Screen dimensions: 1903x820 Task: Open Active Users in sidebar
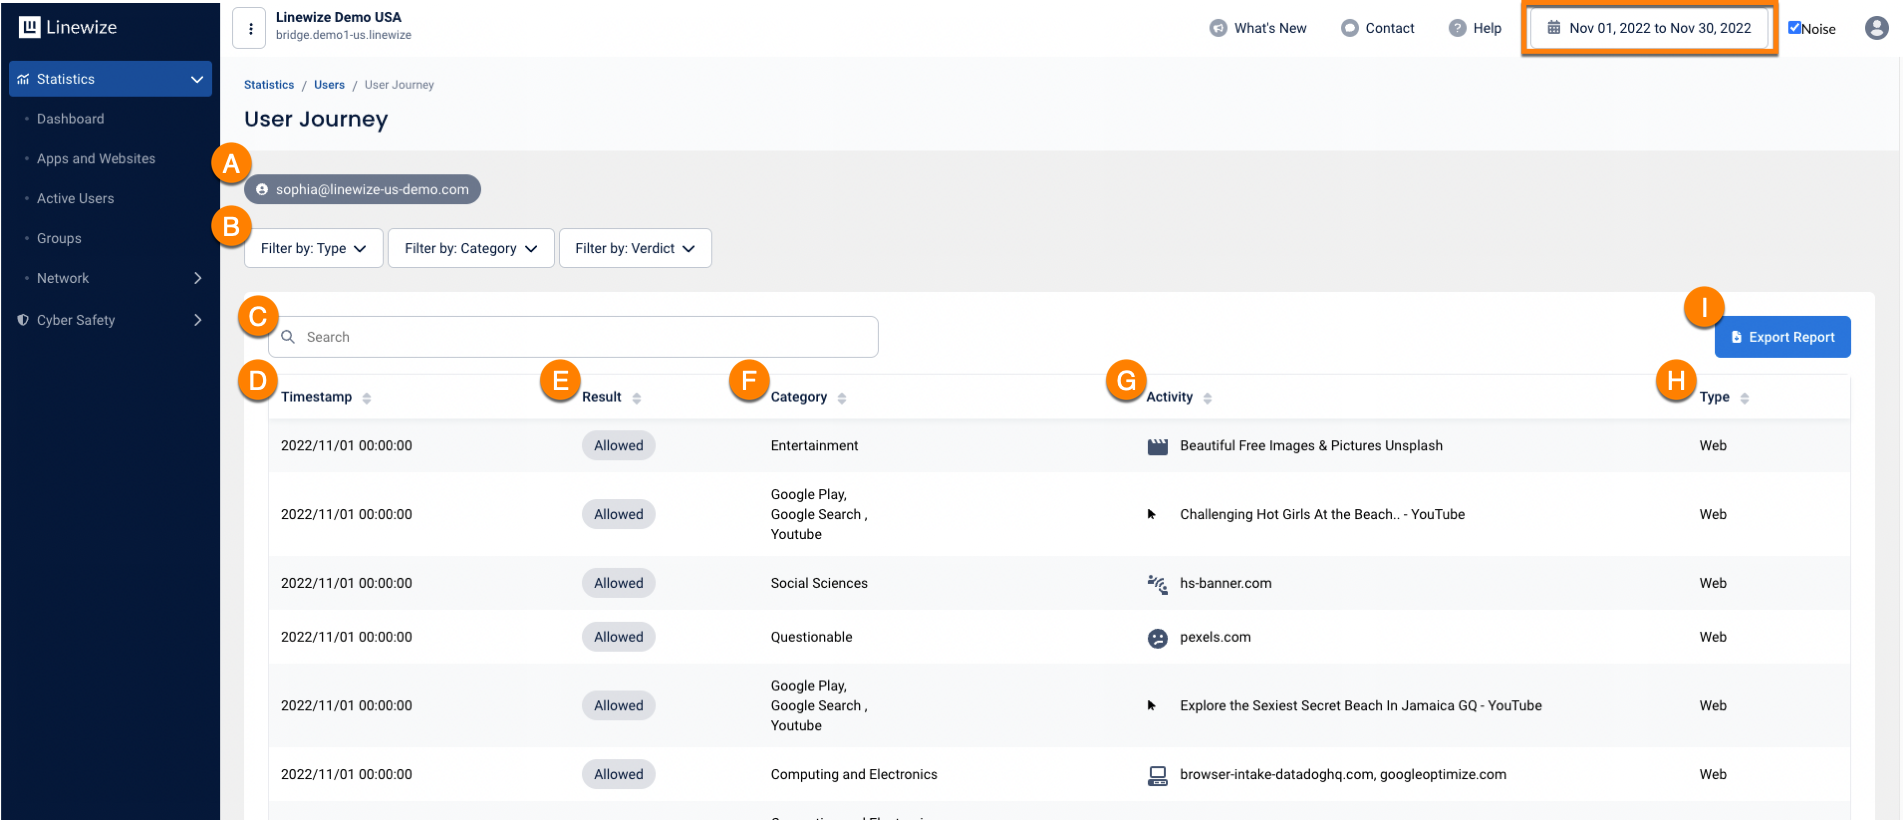click(x=75, y=199)
